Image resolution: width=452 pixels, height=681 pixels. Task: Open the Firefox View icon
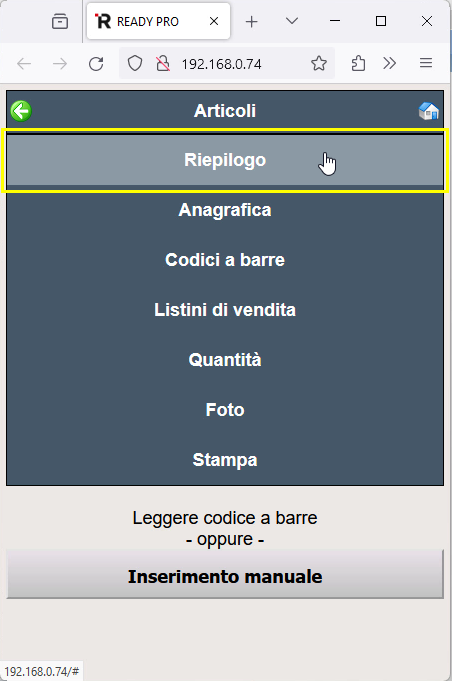click(60, 21)
